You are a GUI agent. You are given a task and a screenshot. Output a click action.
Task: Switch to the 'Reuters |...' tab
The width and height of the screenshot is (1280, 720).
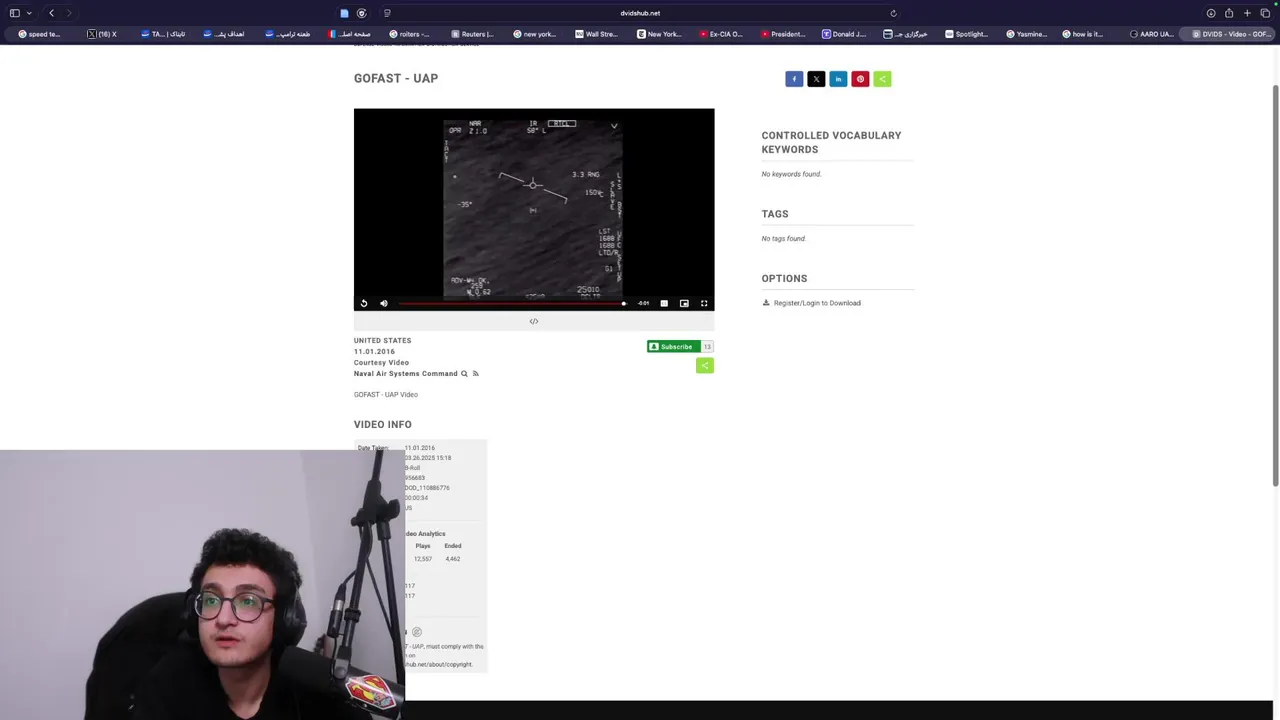pos(472,34)
